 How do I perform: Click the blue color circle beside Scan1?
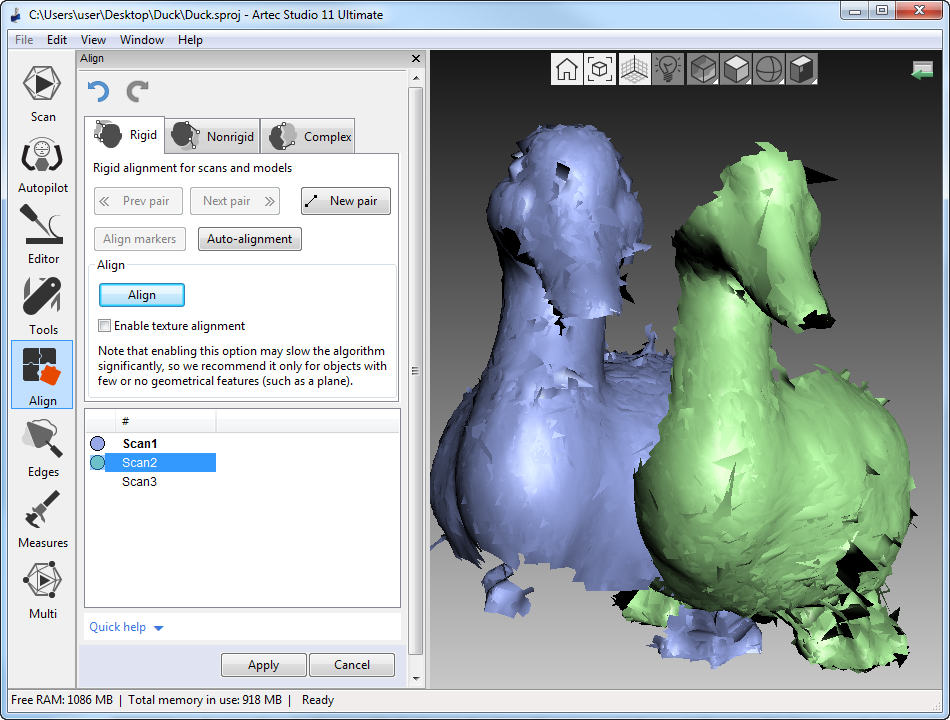(98, 444)
